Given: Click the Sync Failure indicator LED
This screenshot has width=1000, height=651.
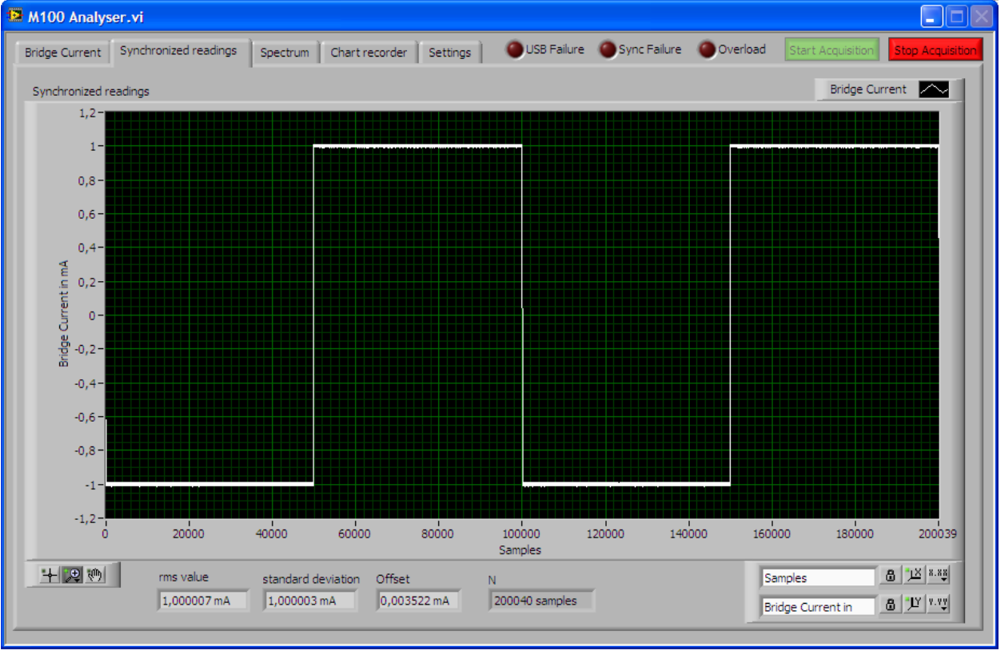Looking at the screenshot, I should point(608,50).
